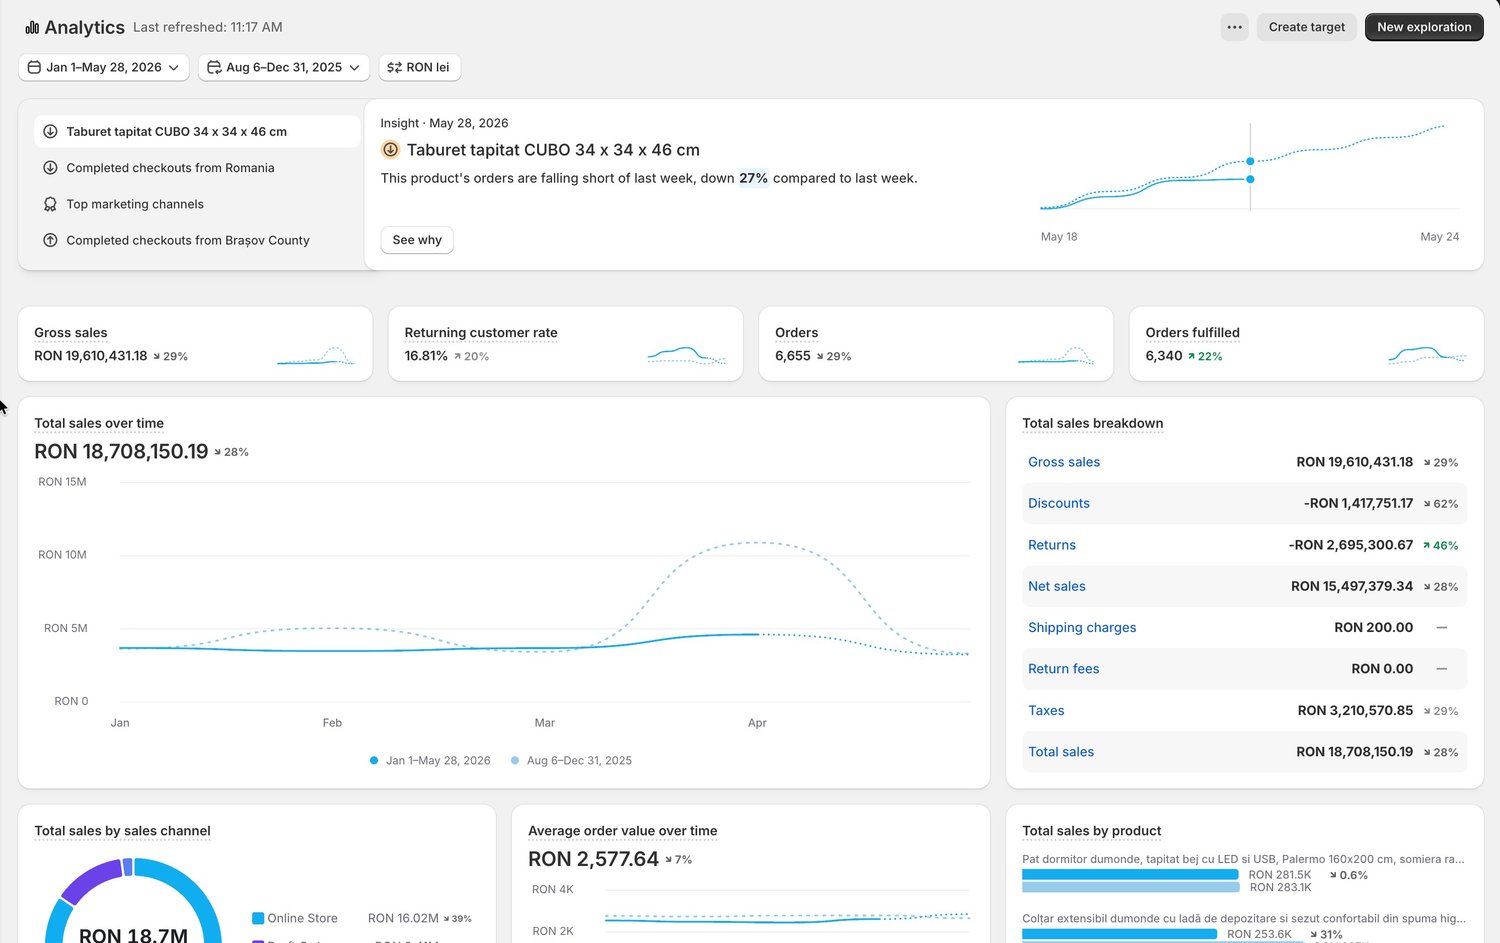This screenshot has width=1500, height=943.
Task: Click the Gross sales sparkline chart
Action: [316, 355]
